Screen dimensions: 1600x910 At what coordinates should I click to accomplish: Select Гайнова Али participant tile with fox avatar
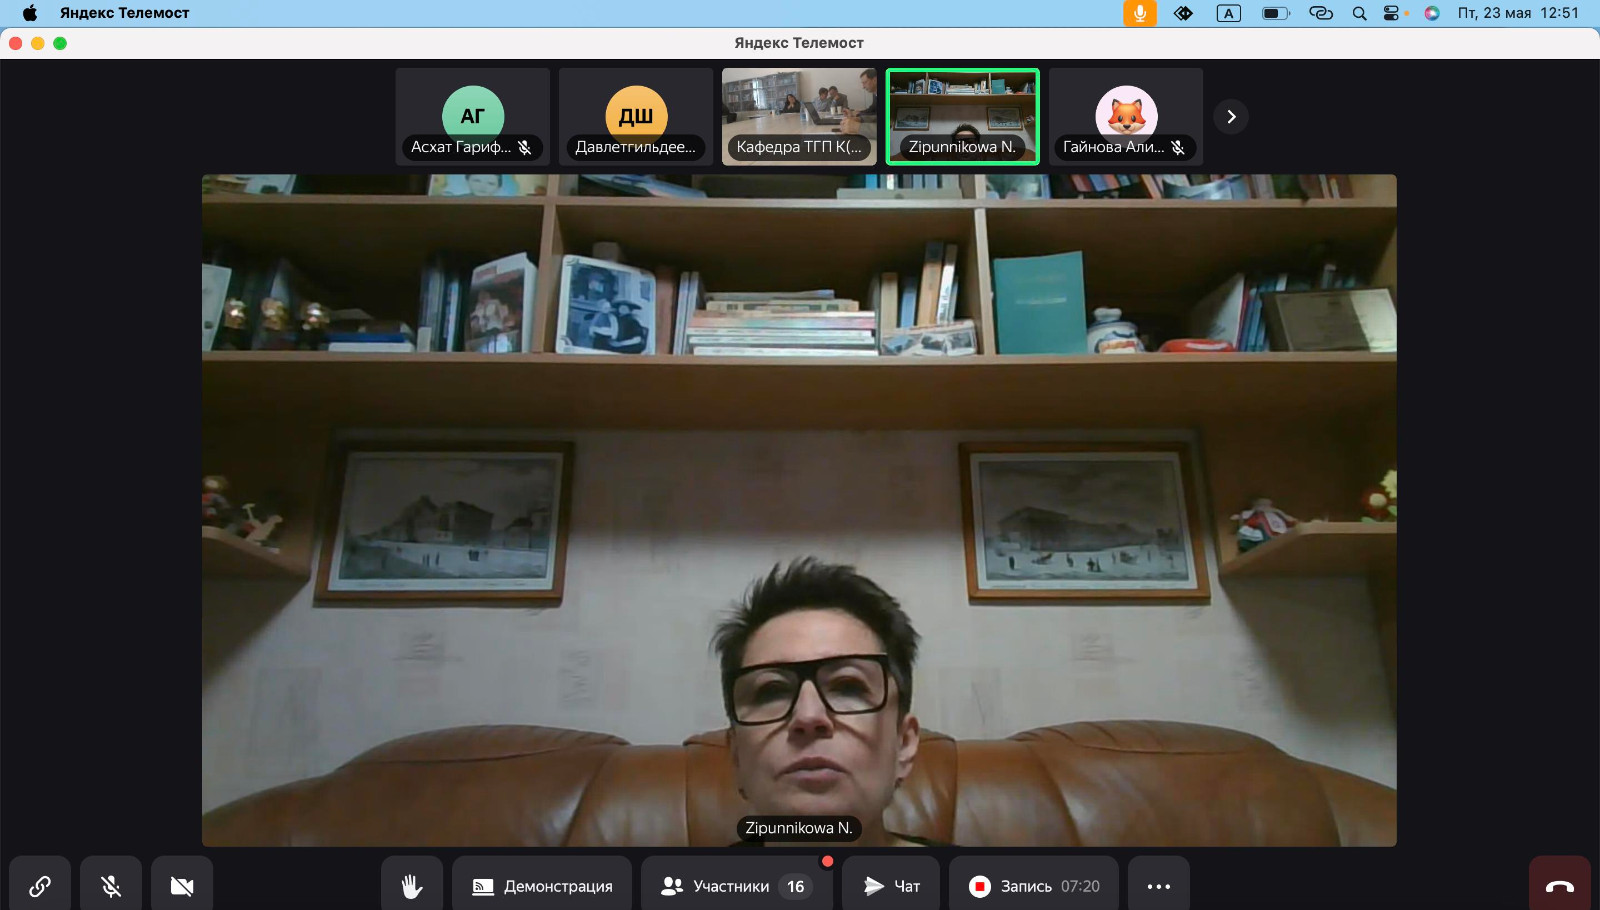[x=1126, y=117]
